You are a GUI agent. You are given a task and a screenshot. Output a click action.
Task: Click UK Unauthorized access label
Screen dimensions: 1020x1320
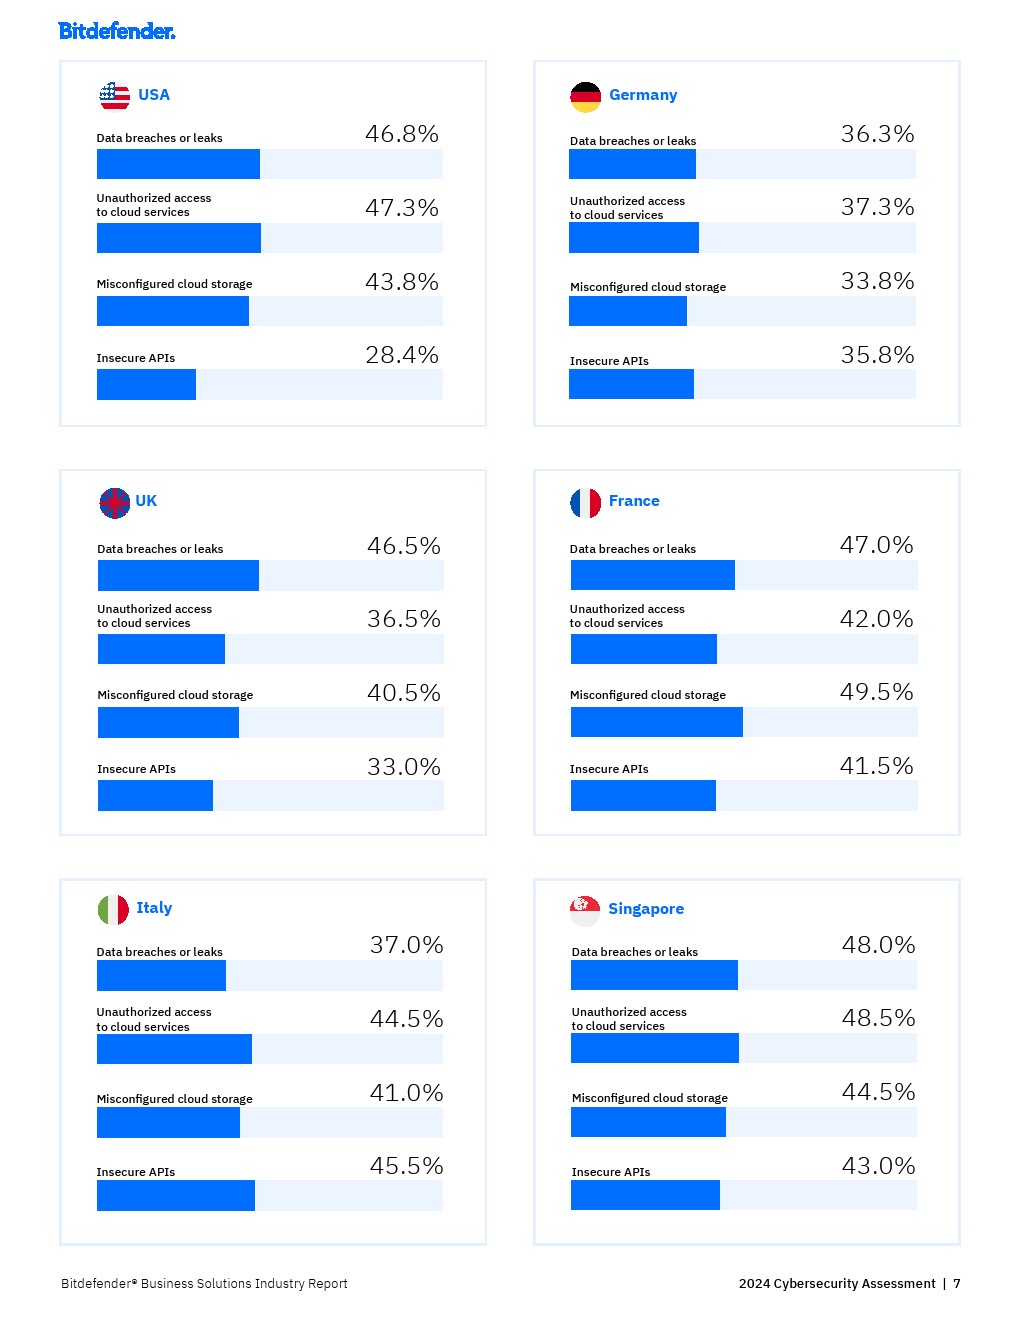[x=154, y=616]
